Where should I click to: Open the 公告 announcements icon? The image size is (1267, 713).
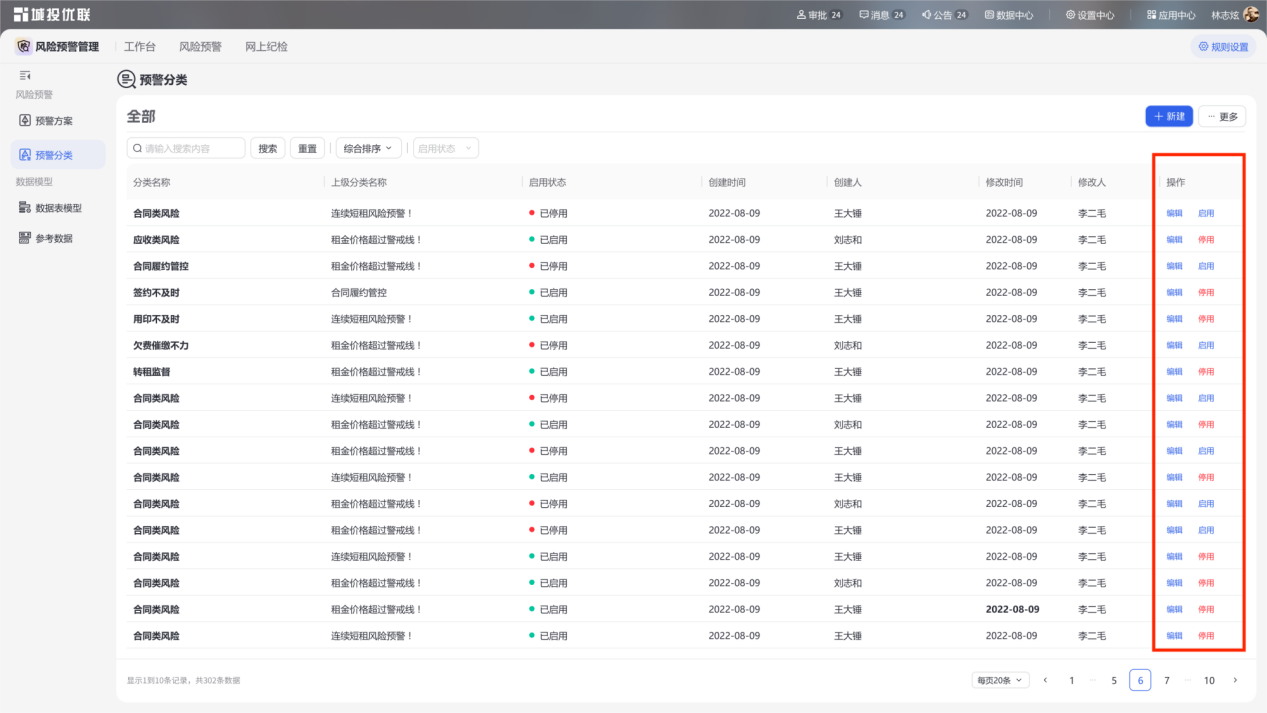tap(926, 15)
